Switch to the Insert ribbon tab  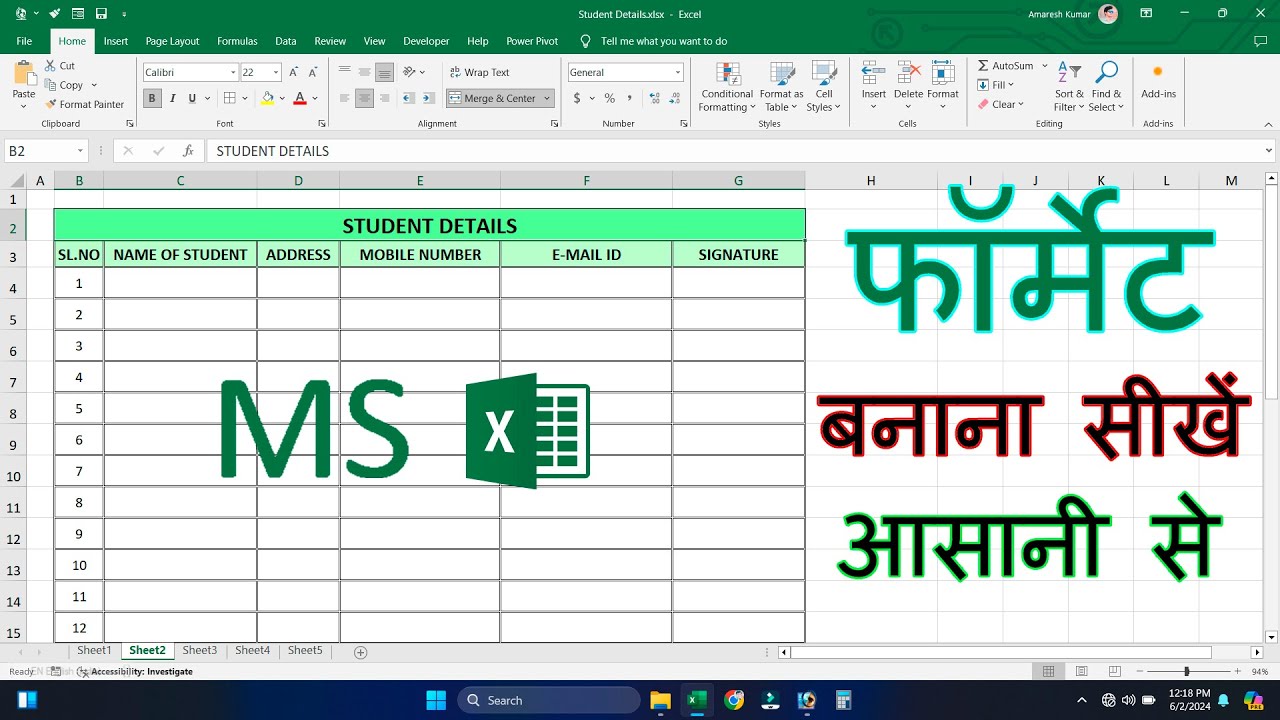[x=116, y=41]
